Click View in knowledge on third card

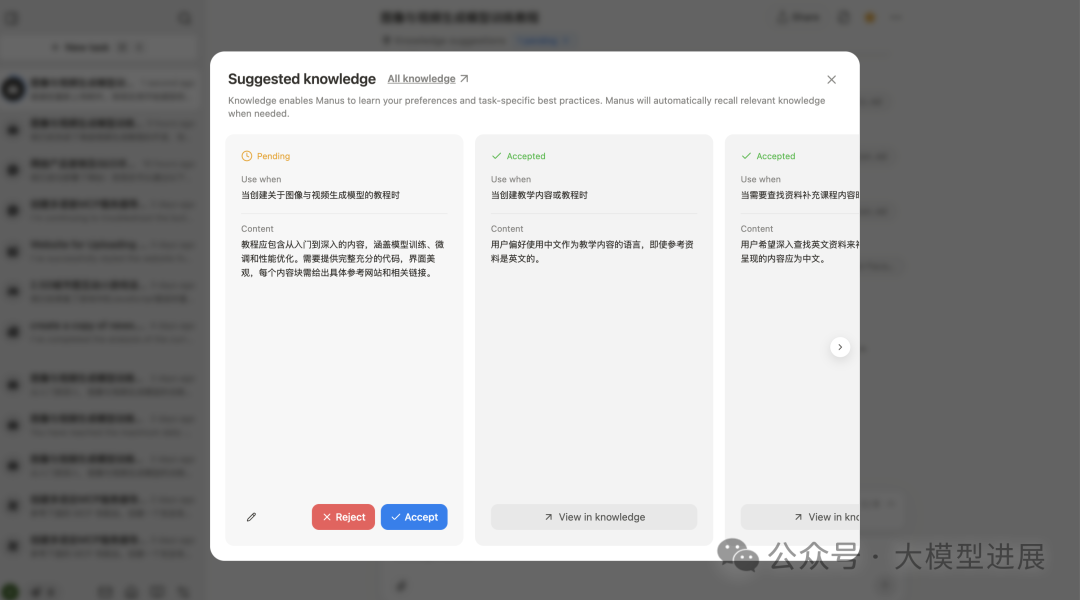[x=800, y=517]
